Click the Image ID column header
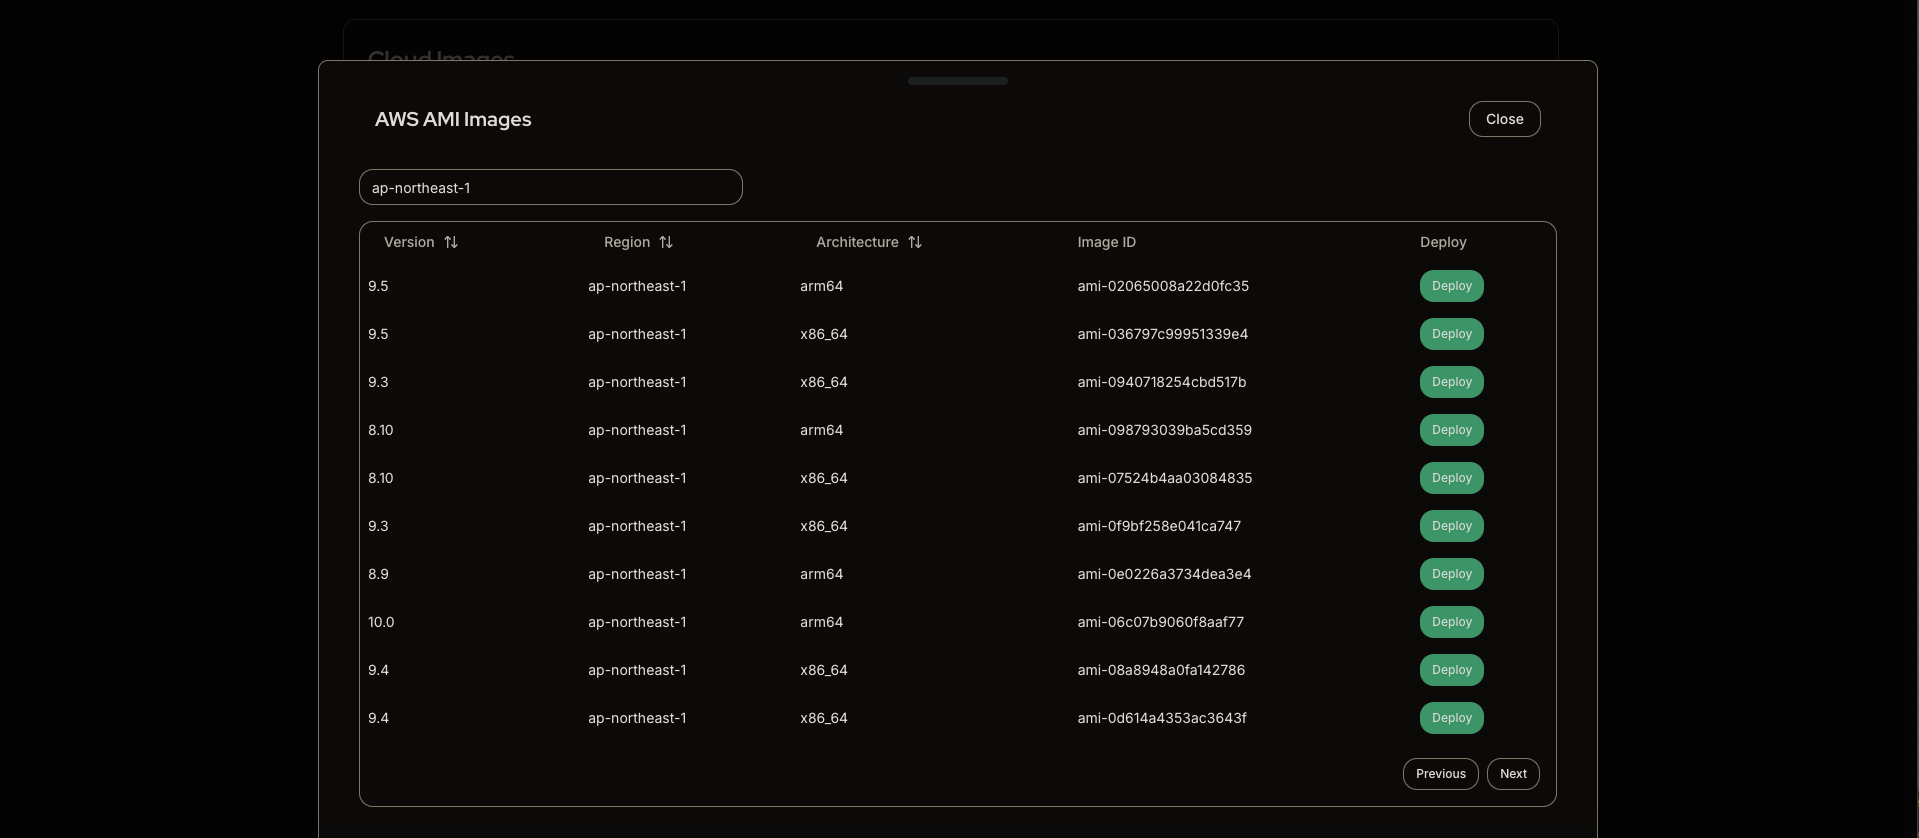This screenshot has width=1919, height=838. click(1106, 242)
